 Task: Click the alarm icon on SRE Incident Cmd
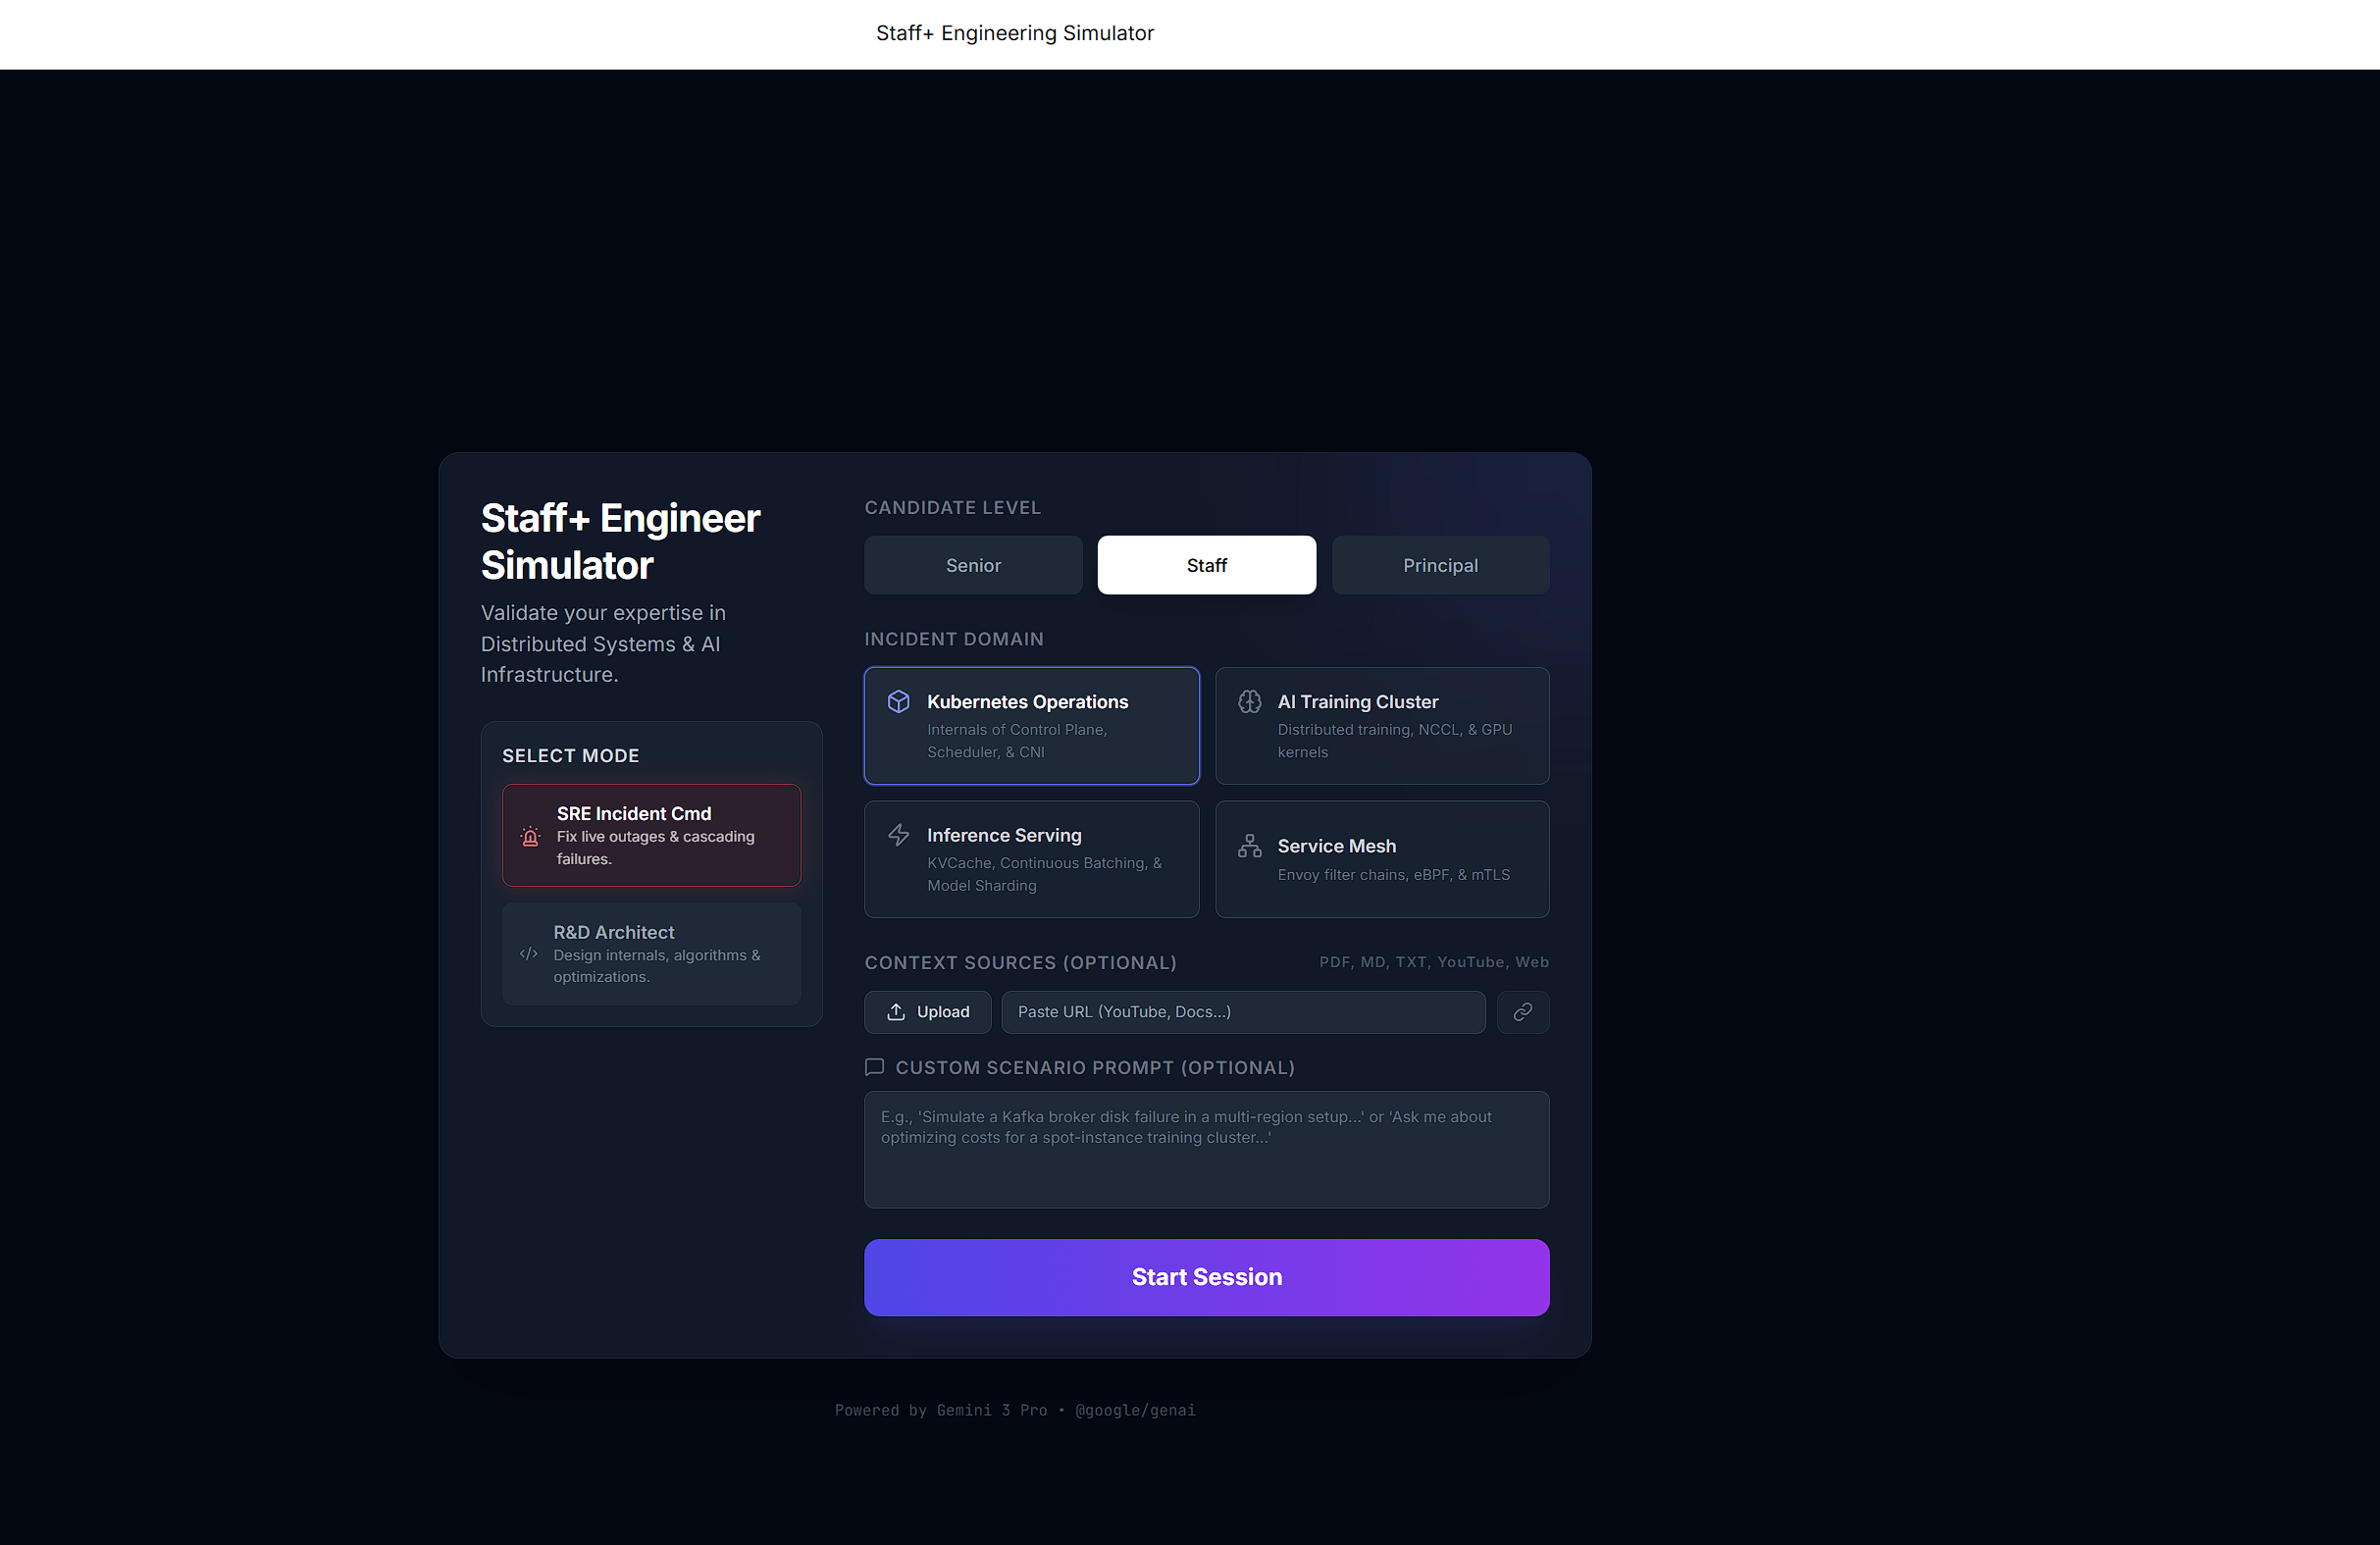pos(530,836)
